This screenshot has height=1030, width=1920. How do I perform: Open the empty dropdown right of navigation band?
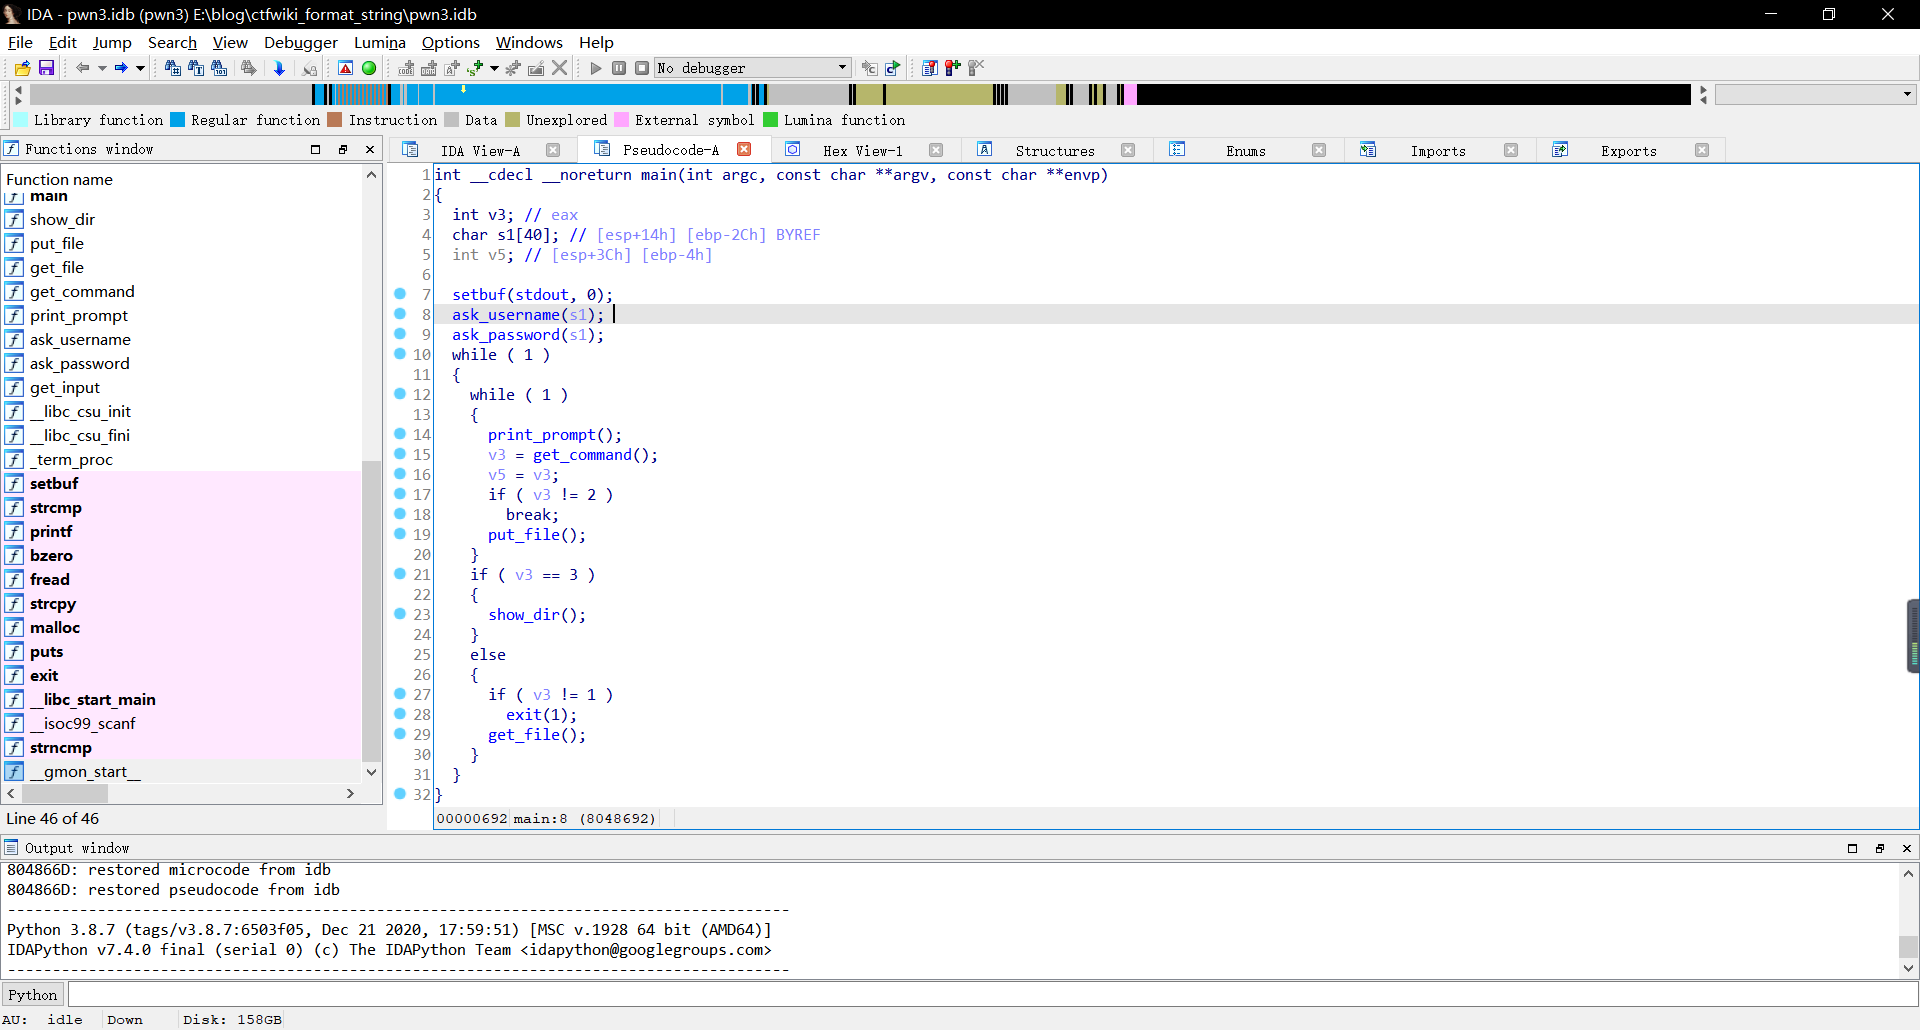[x=1816, y=94]
